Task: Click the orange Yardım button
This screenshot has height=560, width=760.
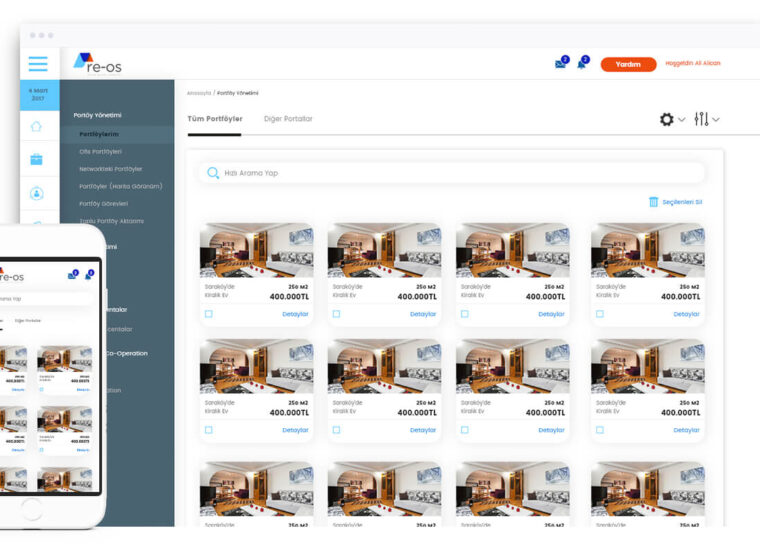Action: coord(628,64)
